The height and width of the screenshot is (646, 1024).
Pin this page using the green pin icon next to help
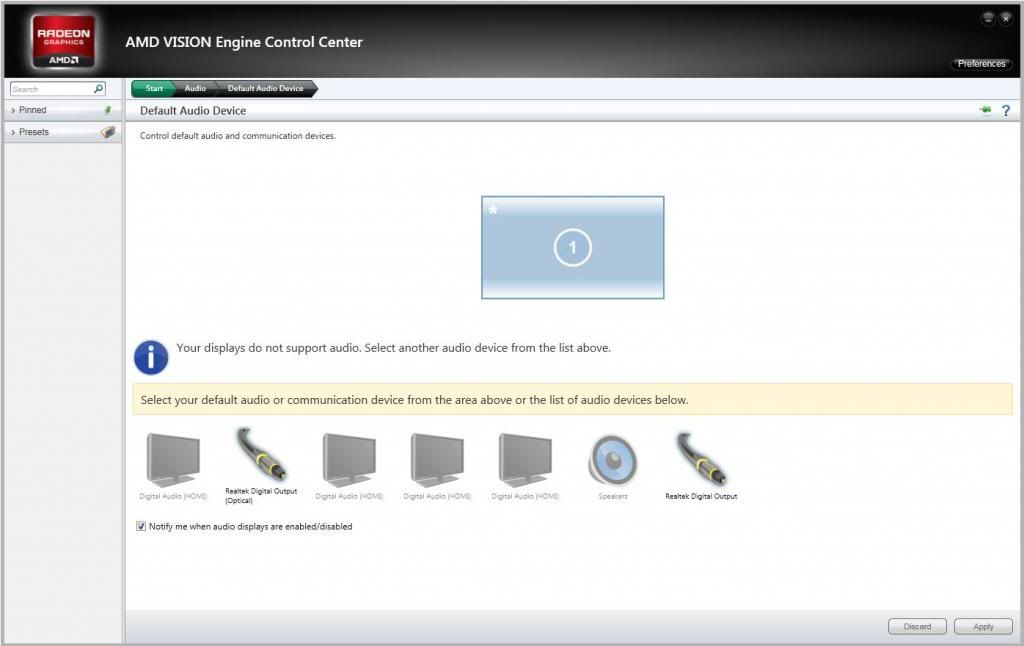(985, 110)
